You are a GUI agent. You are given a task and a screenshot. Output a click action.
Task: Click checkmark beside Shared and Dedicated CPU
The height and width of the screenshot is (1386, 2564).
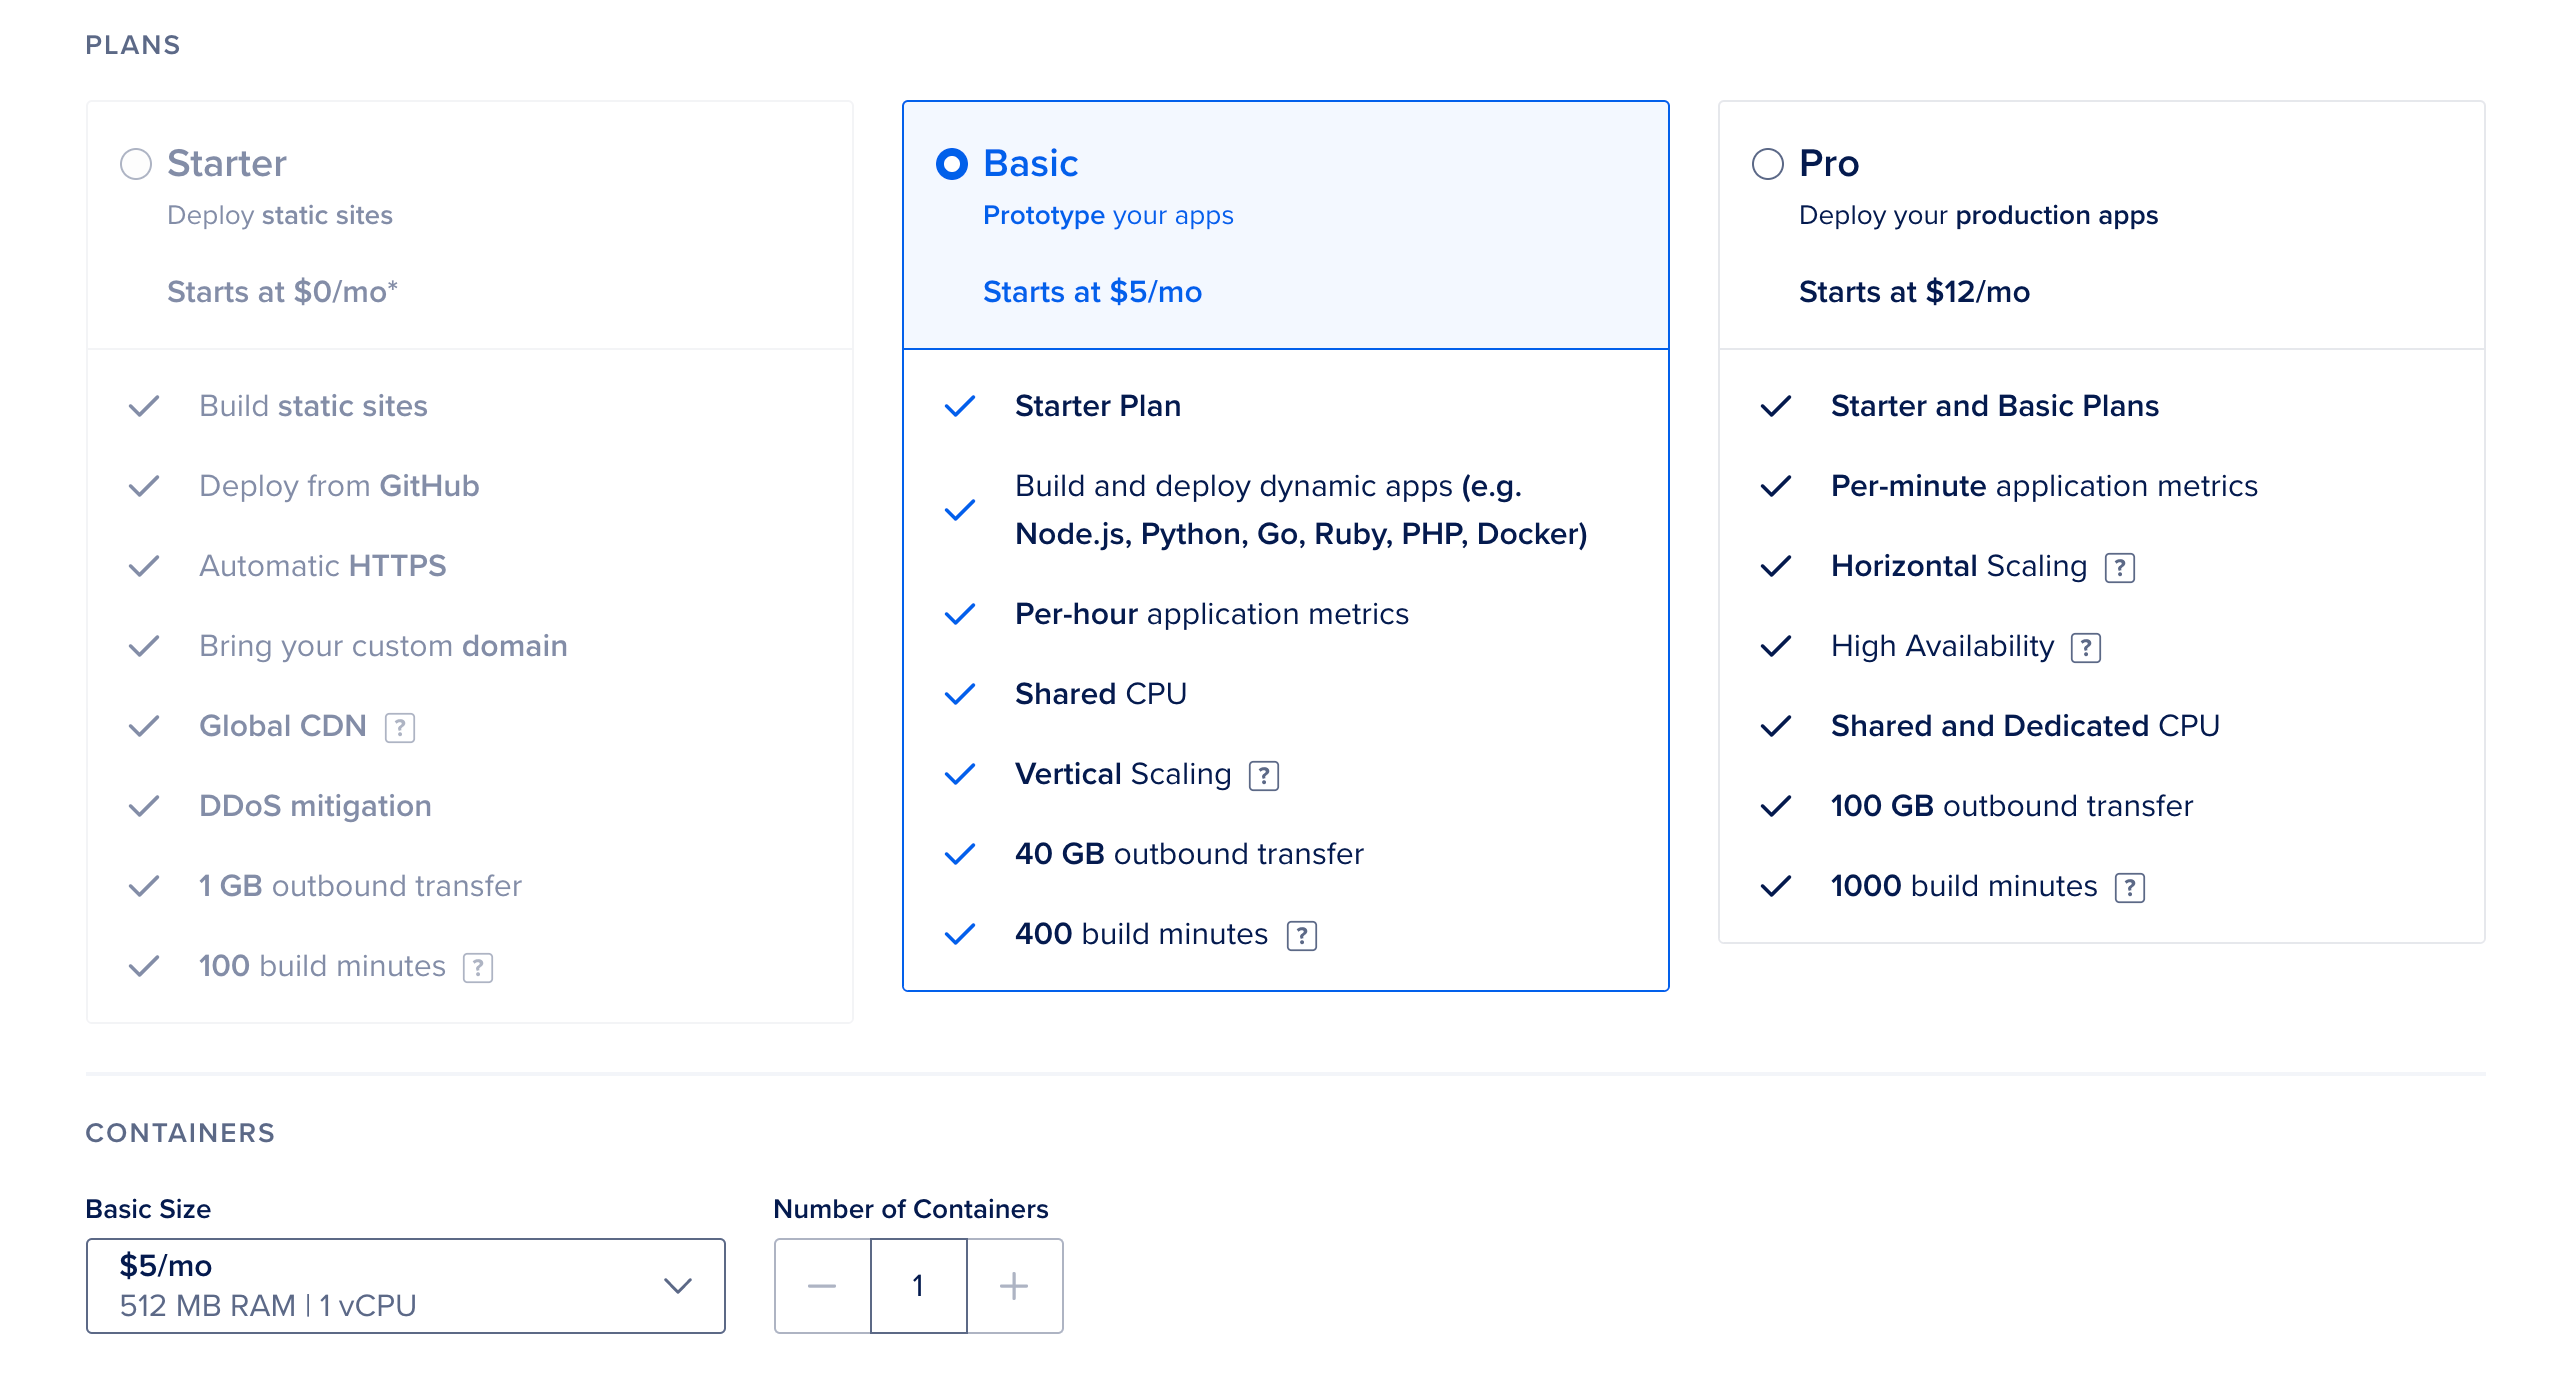point(1776,726)
